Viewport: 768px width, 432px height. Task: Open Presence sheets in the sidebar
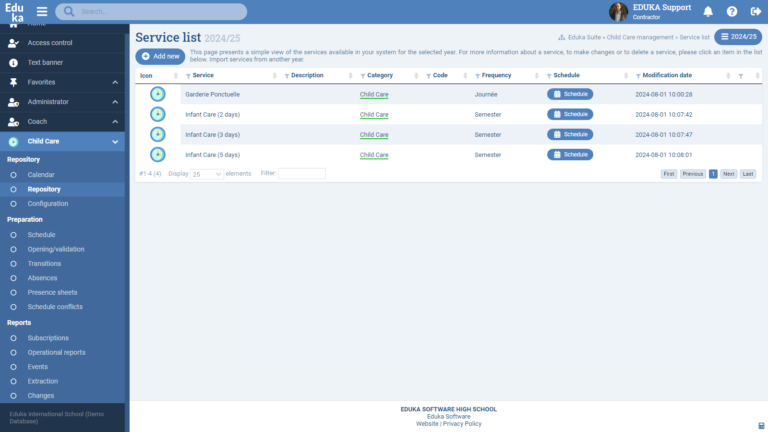(52, 292)
